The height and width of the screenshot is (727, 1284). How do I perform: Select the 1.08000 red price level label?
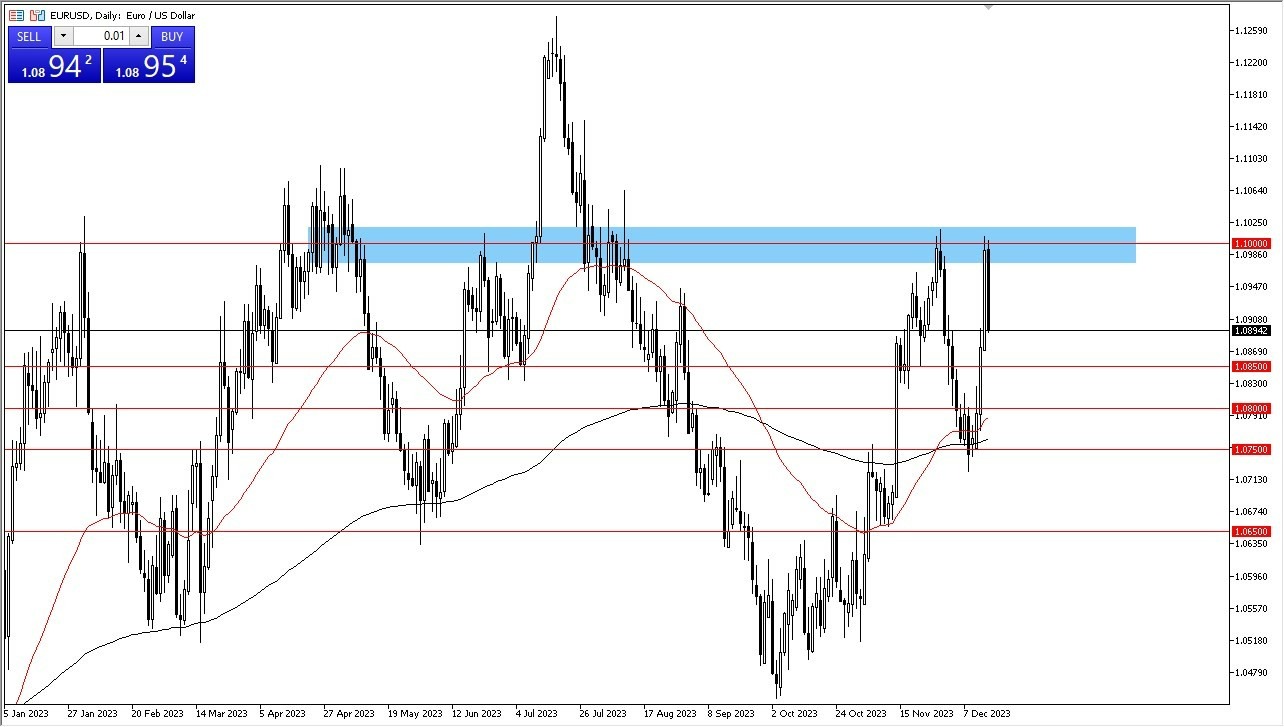[1251, 408]
